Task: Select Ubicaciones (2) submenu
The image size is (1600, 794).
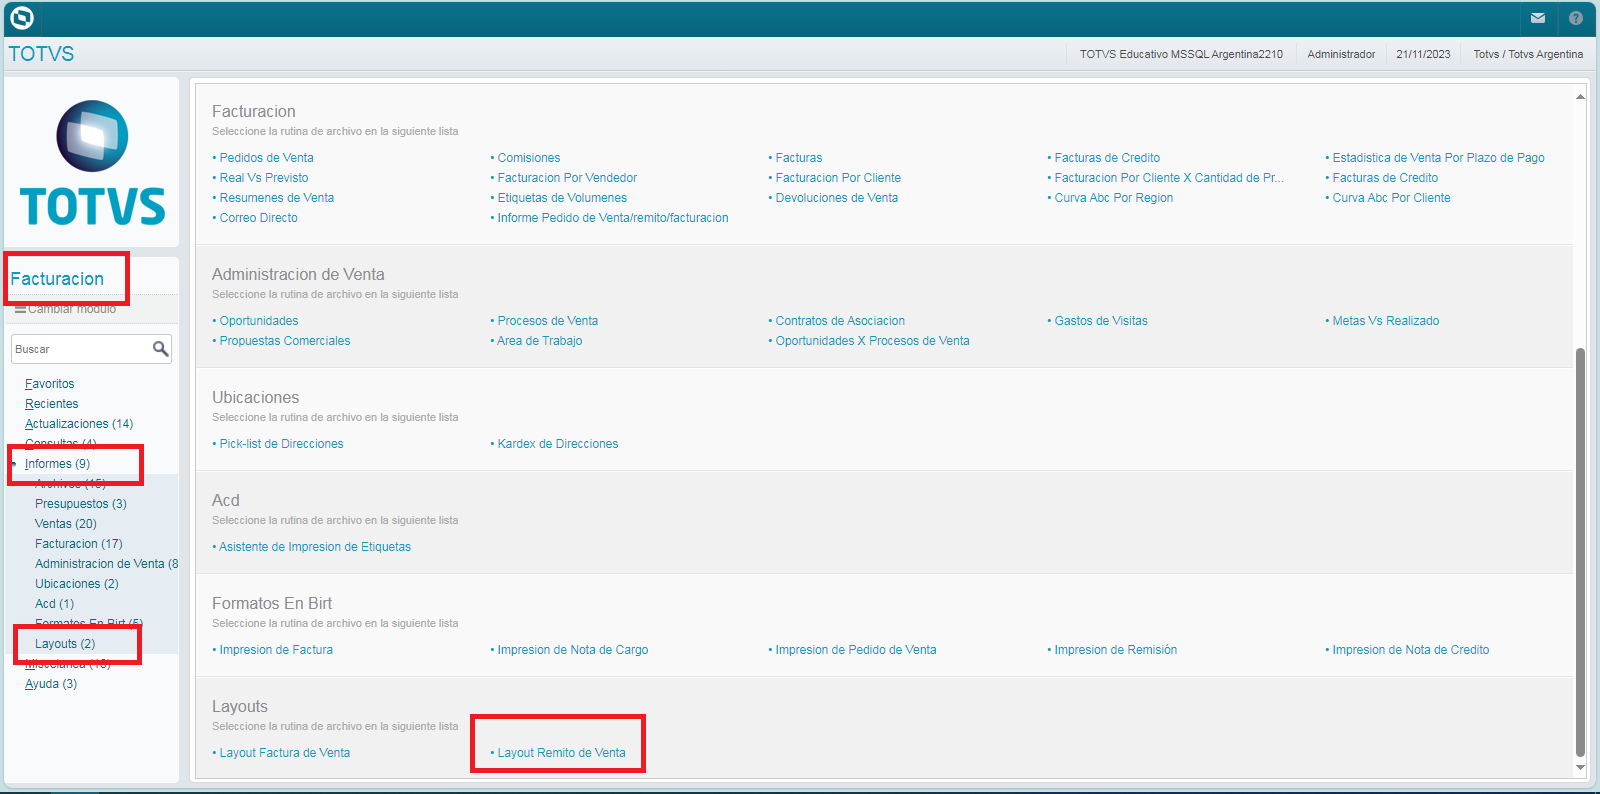Action: 77,584
